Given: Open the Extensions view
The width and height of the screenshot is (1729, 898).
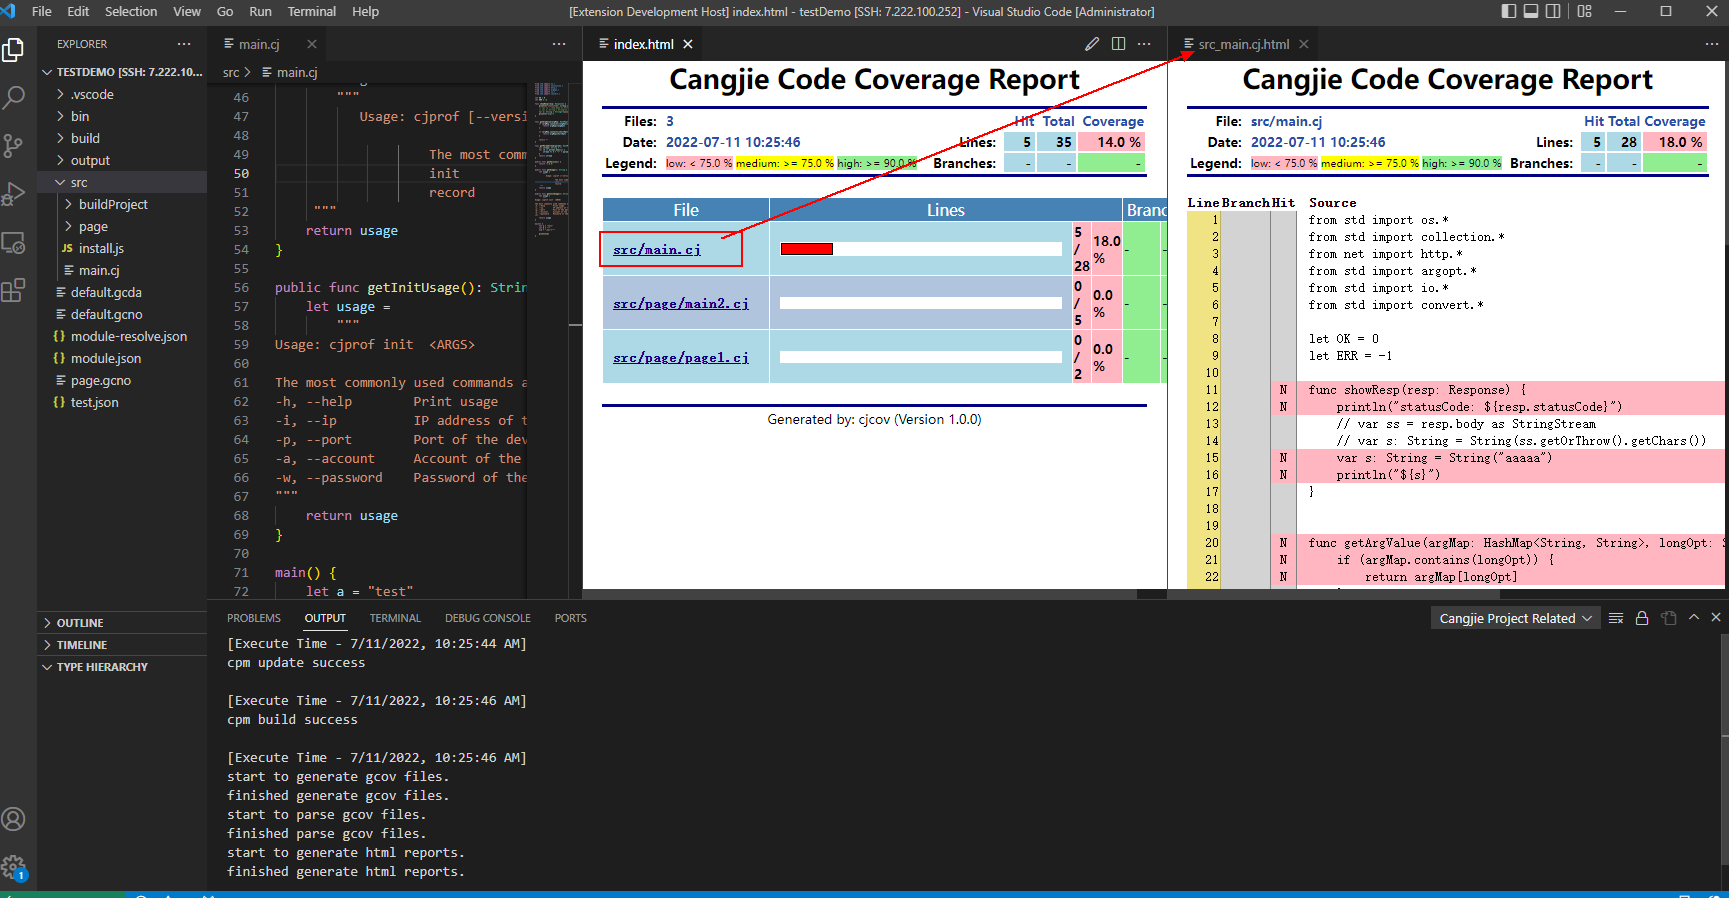Looking at the screenshot, I should point(14,291).
